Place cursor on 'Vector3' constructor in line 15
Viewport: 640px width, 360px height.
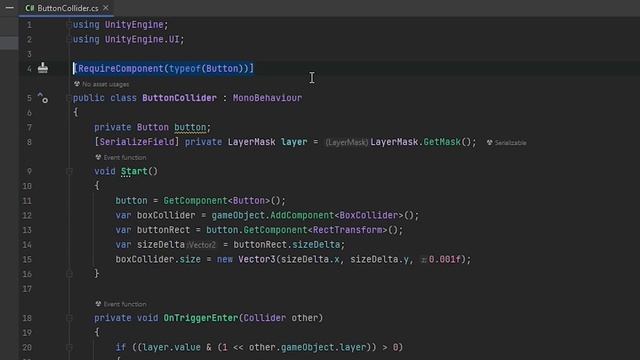pyautogui.click(x=257, y=260)
